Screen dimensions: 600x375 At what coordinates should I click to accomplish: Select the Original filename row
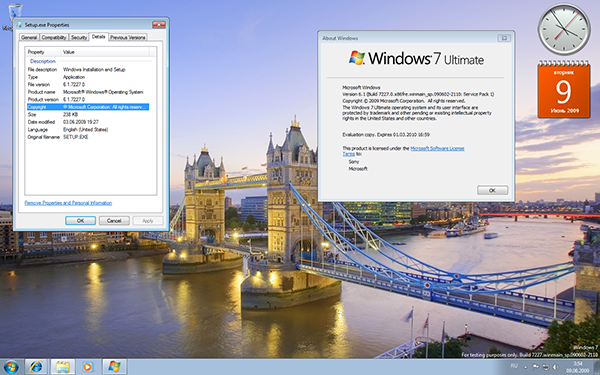(88, 137)
